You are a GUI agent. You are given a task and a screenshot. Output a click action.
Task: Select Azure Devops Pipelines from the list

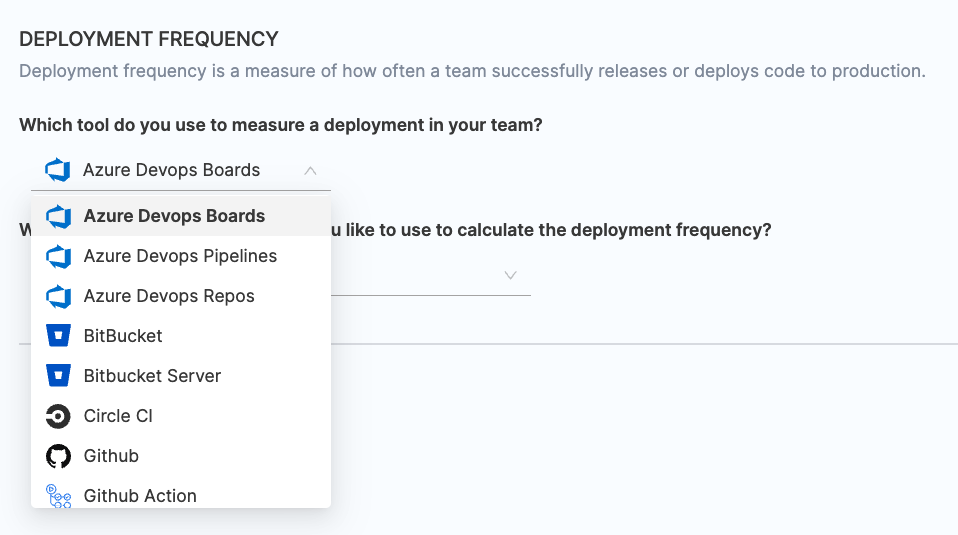(x=180, y=256)
